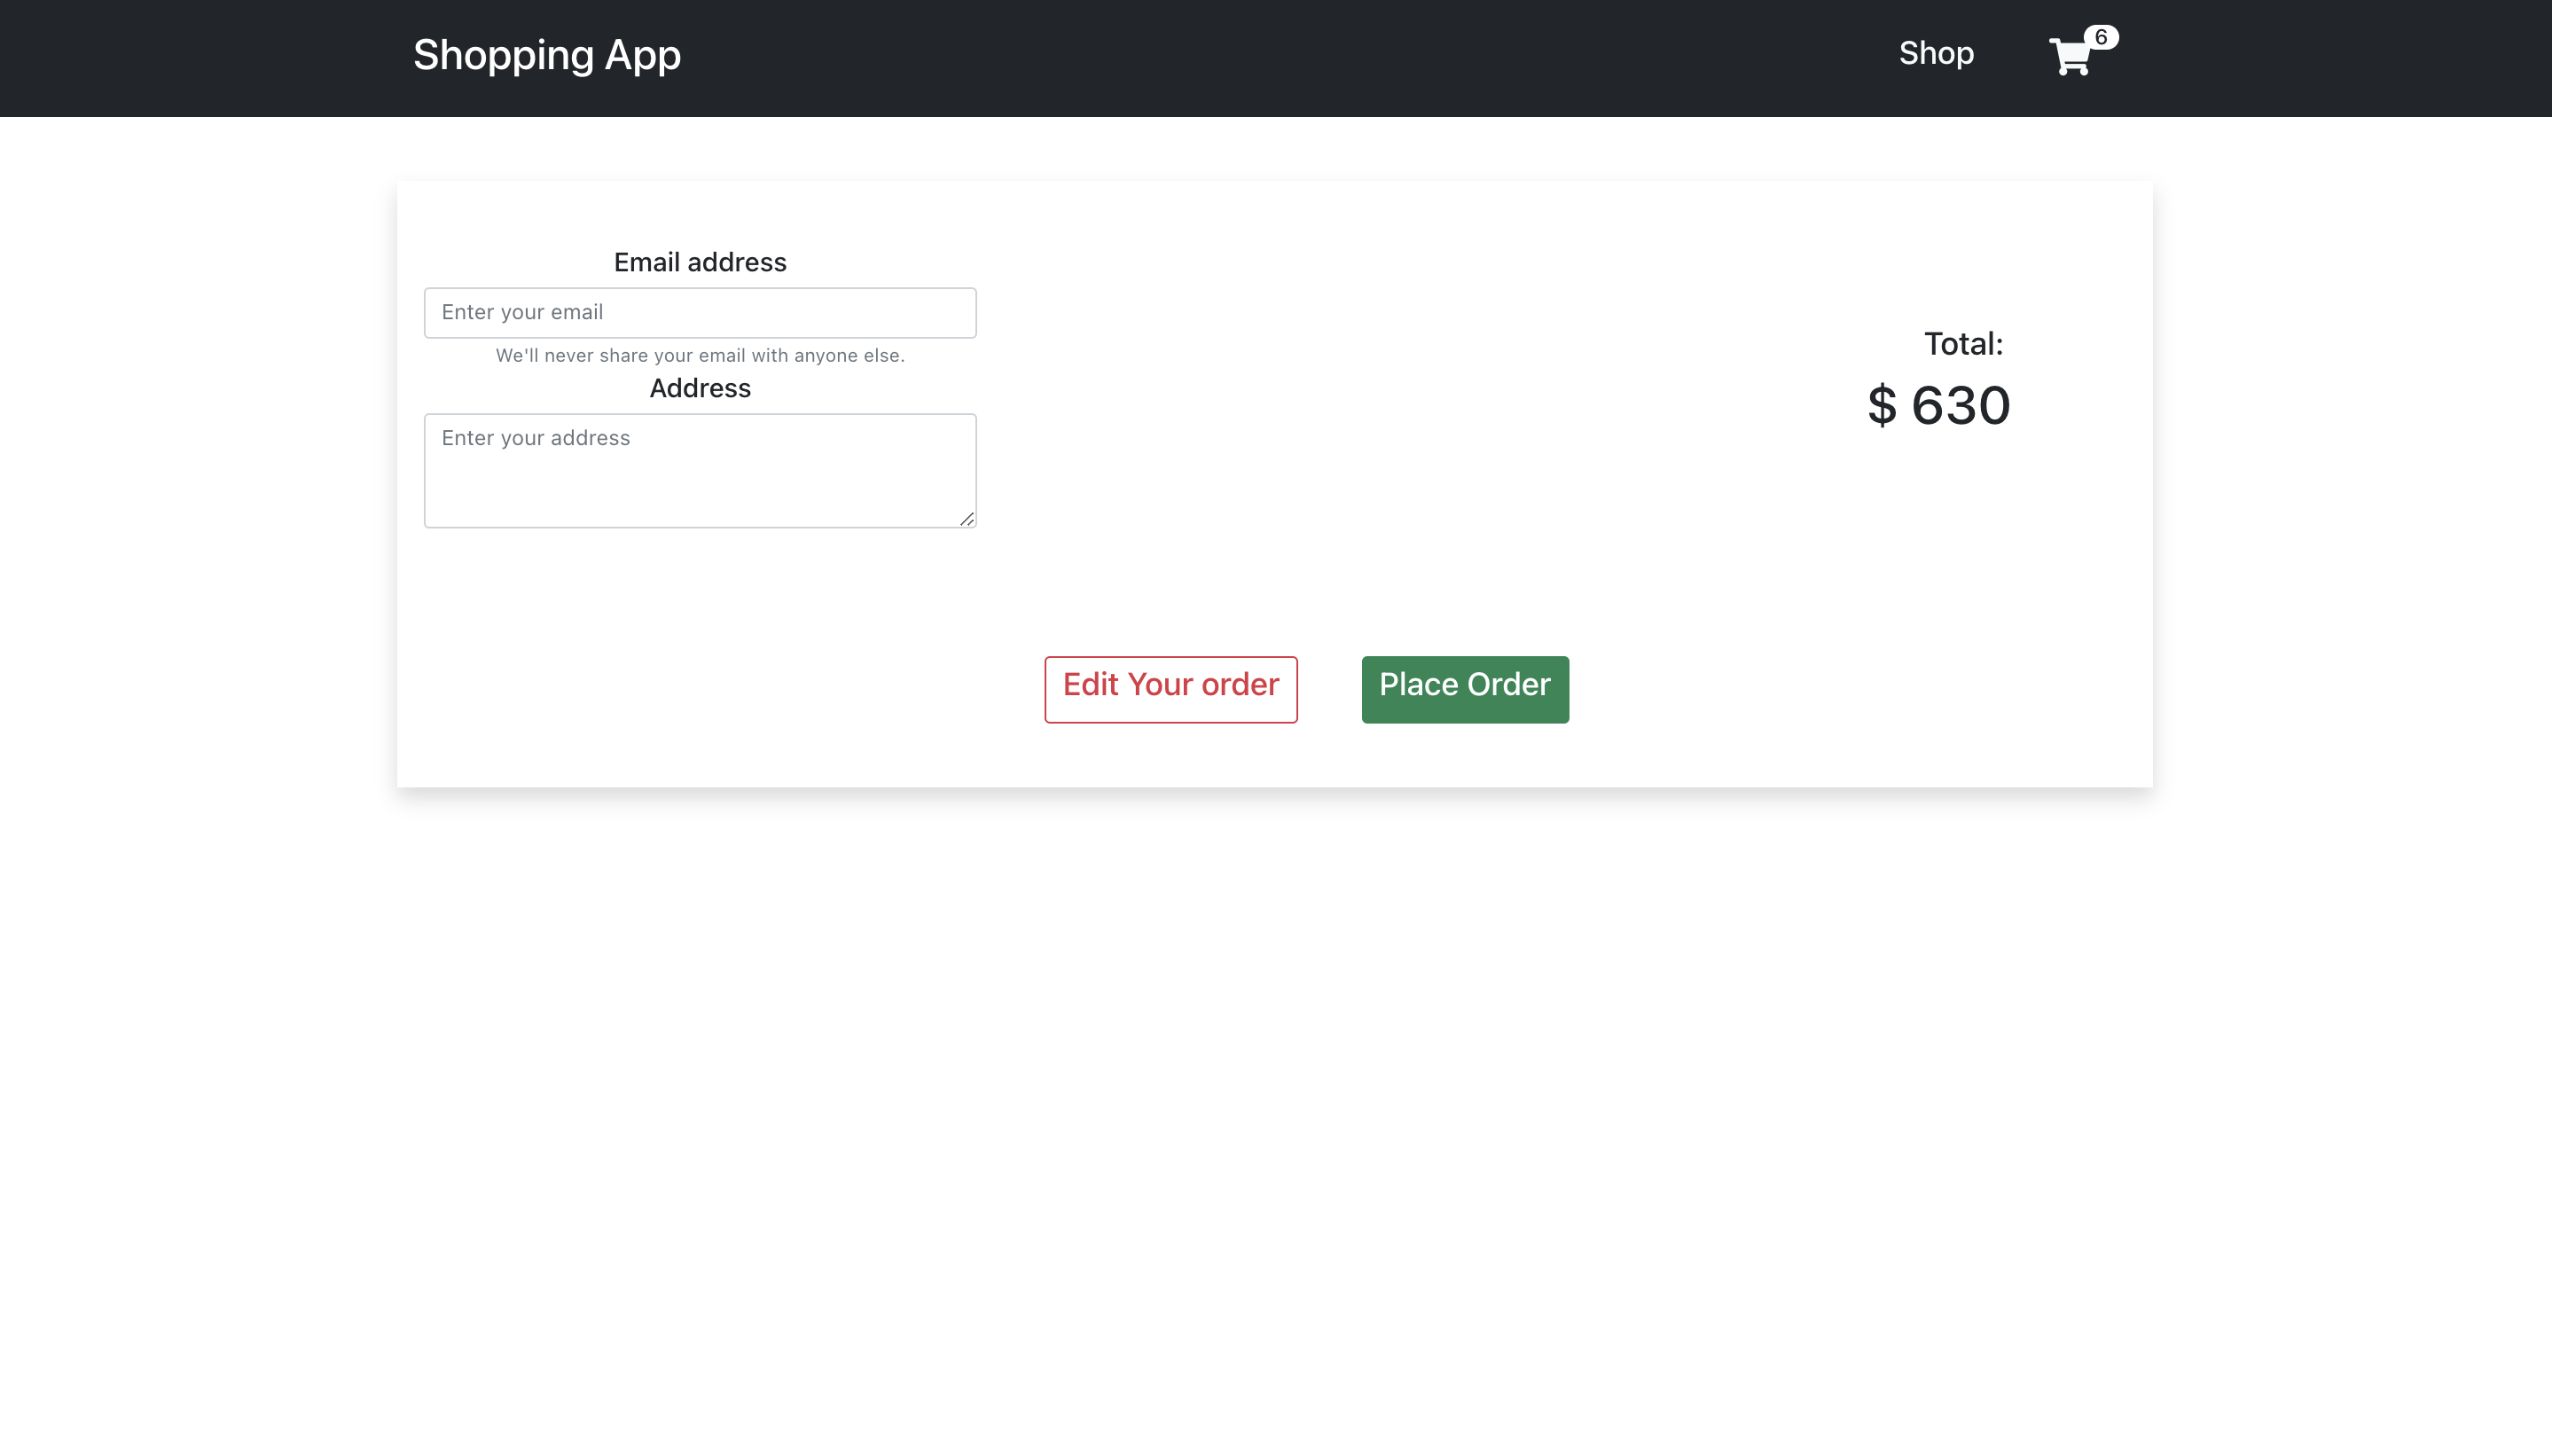Click inside the Enter your address textarea
This screenshot has width=2552, height=1456.
click(x=699, y=468)
